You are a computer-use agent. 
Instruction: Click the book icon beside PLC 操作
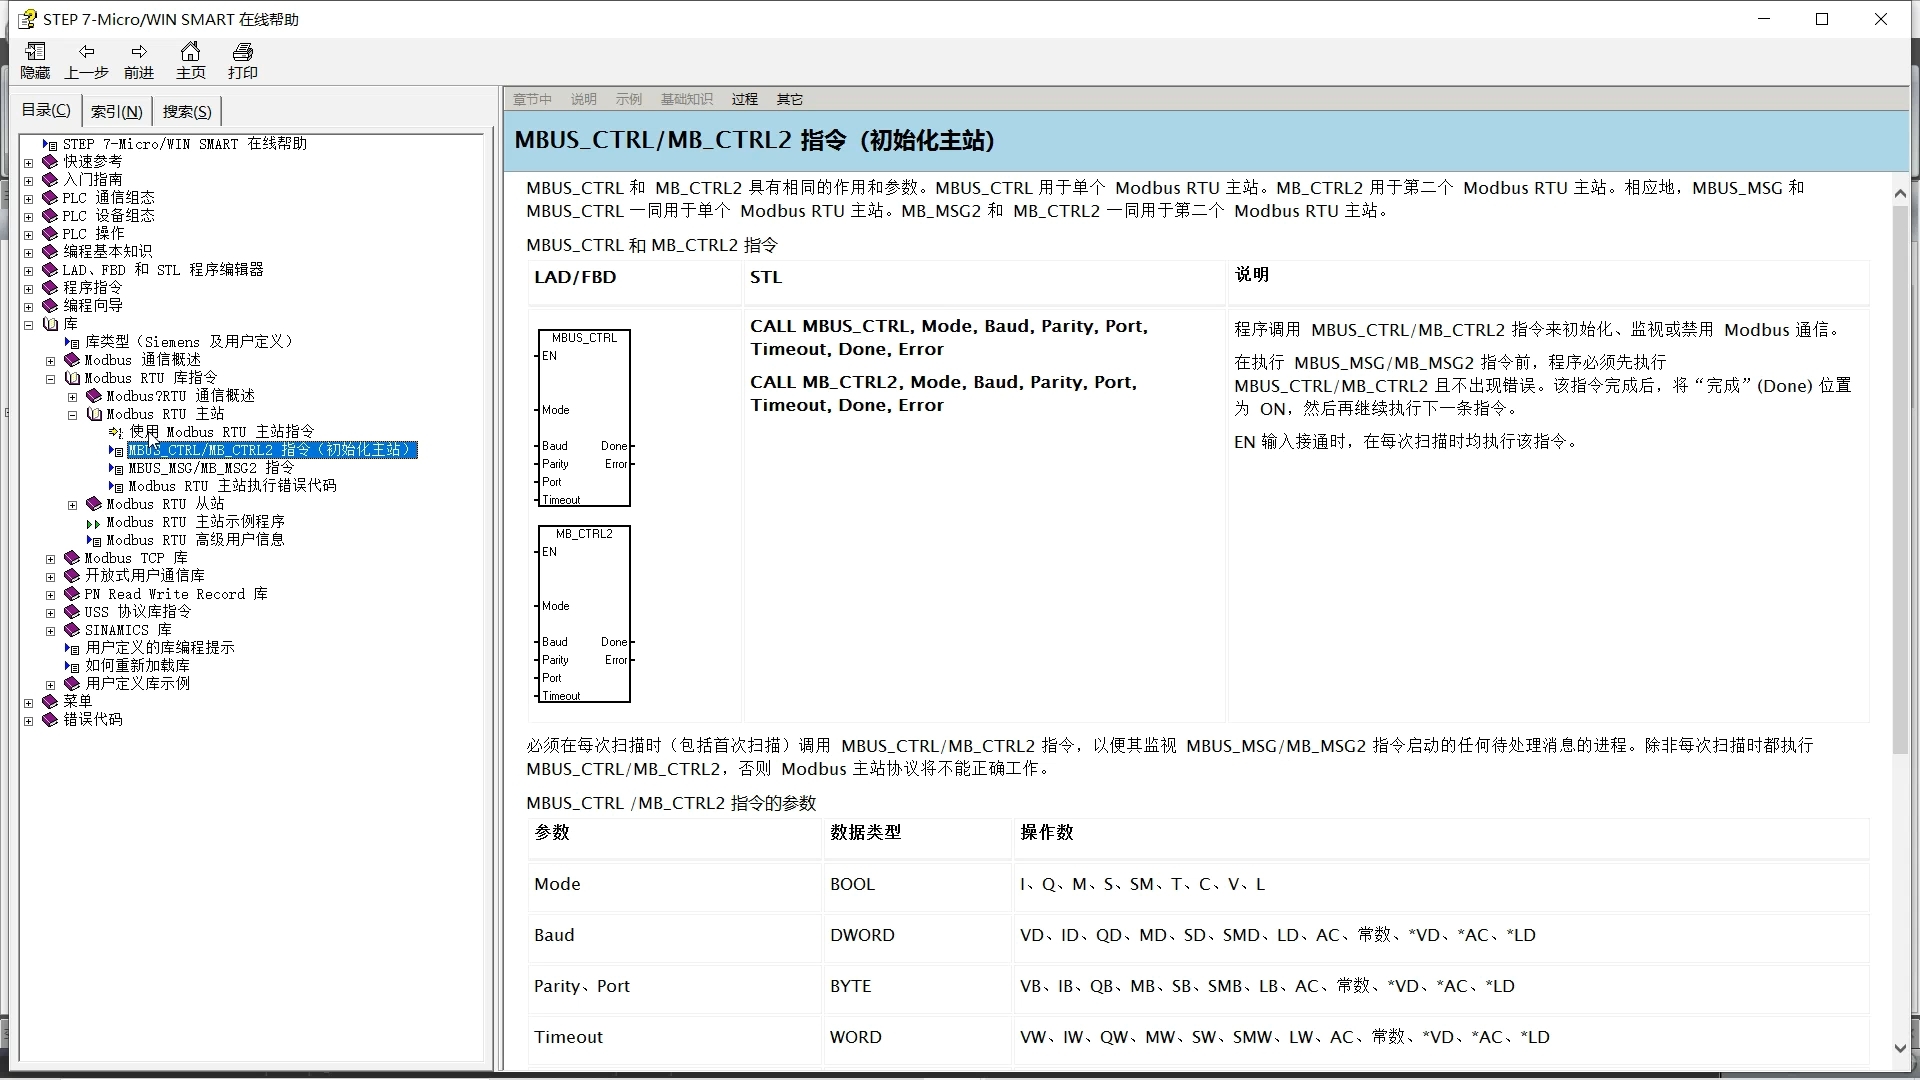pyautogui.click(x=50, y=234)
